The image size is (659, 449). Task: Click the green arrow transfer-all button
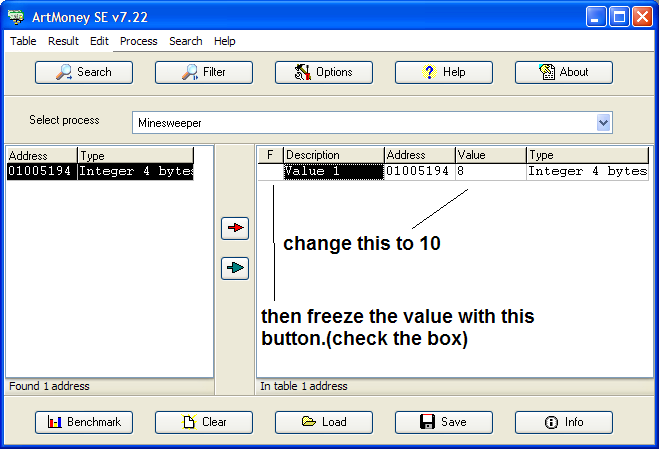click(x=235, y=268)
